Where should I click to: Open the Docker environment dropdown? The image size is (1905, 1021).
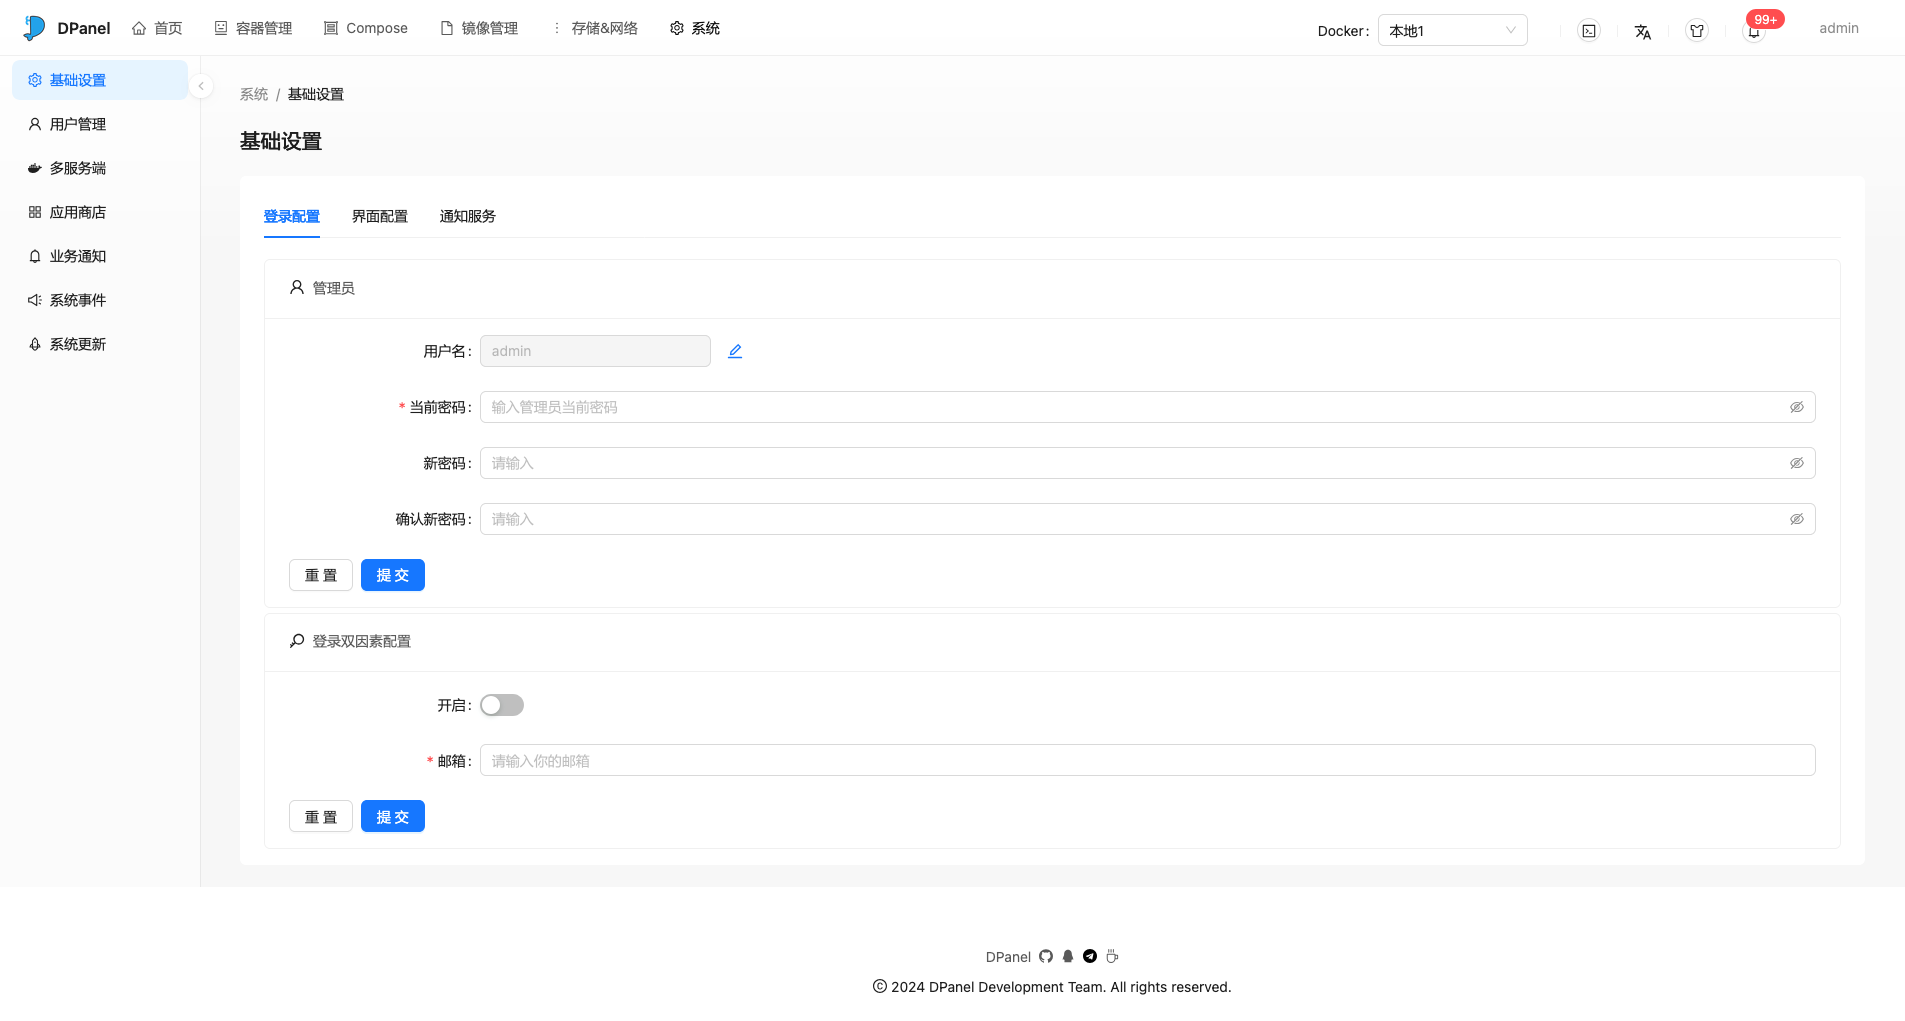pyautogui.click(x=1452, y=30)
